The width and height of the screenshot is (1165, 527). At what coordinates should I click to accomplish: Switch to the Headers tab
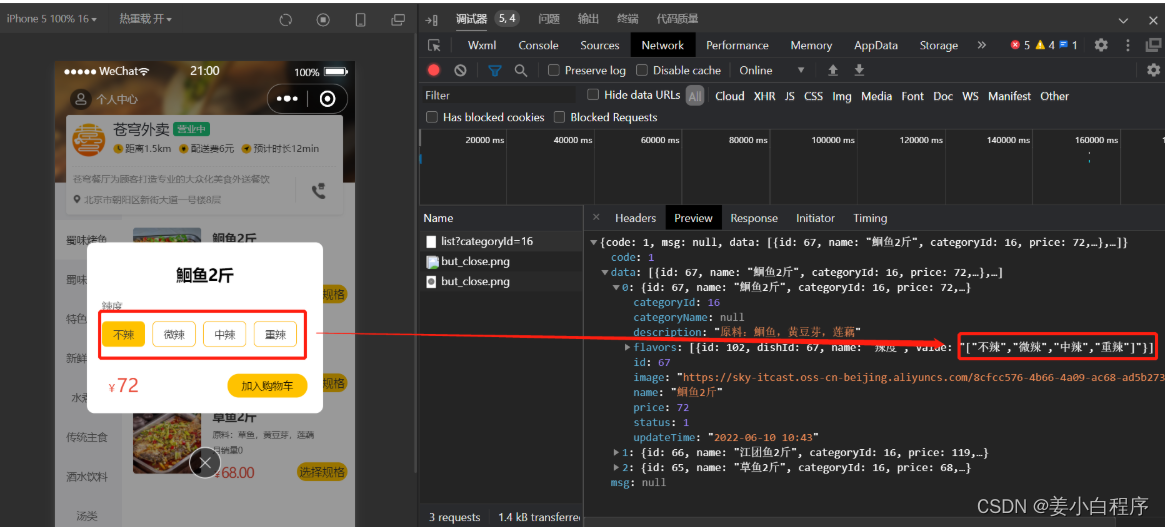point(635,218)
